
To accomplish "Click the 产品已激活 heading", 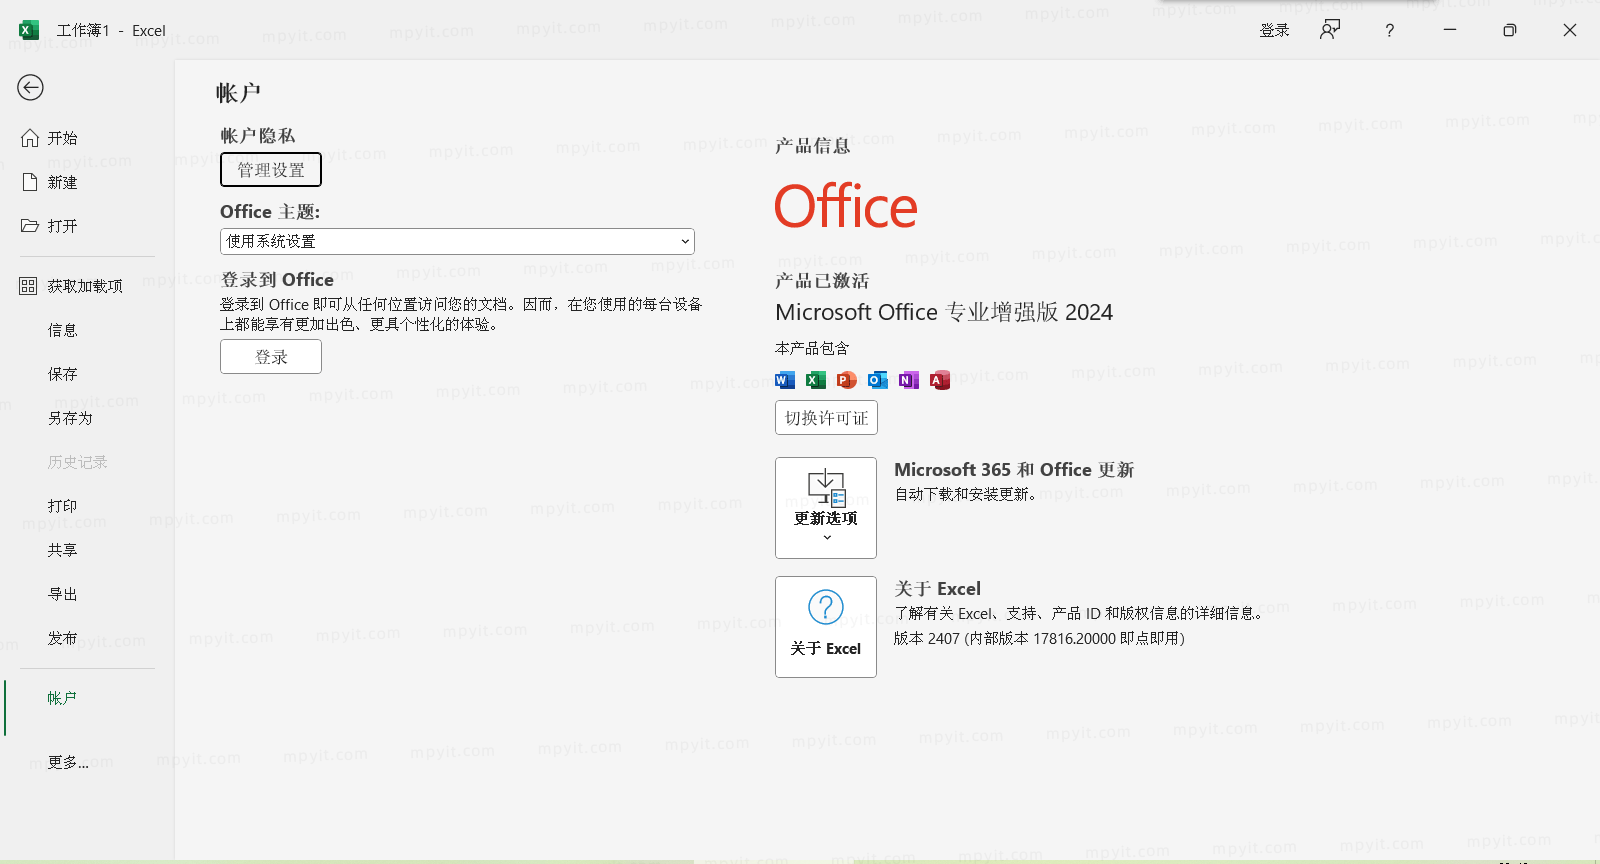I will (x=822, y=281).
